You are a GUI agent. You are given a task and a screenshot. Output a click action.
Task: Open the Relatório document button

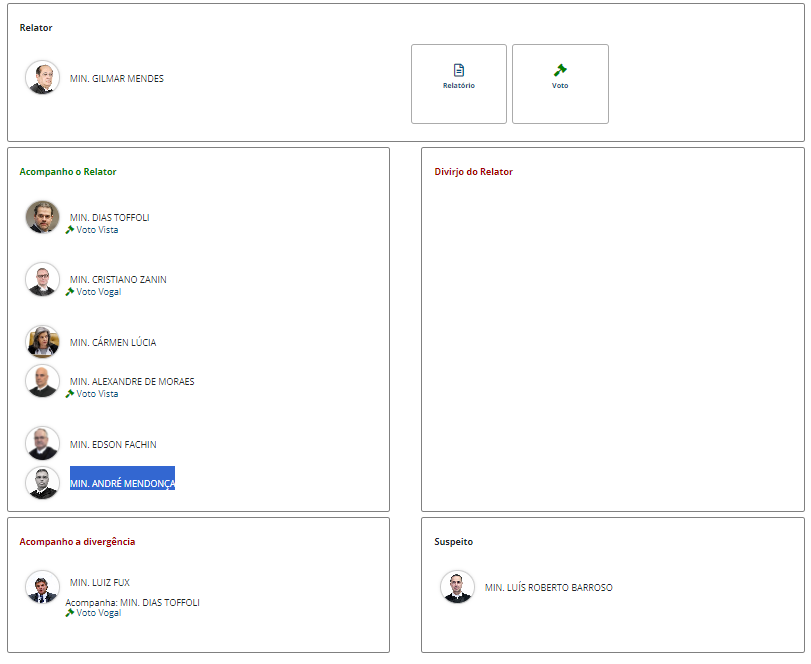(x=458, y=84)
